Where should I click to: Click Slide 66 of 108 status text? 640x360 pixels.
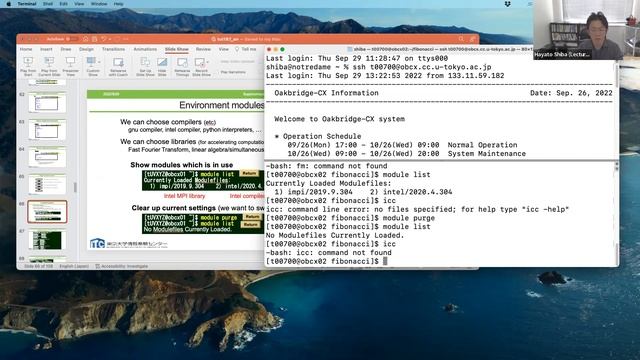coord(38,266)
